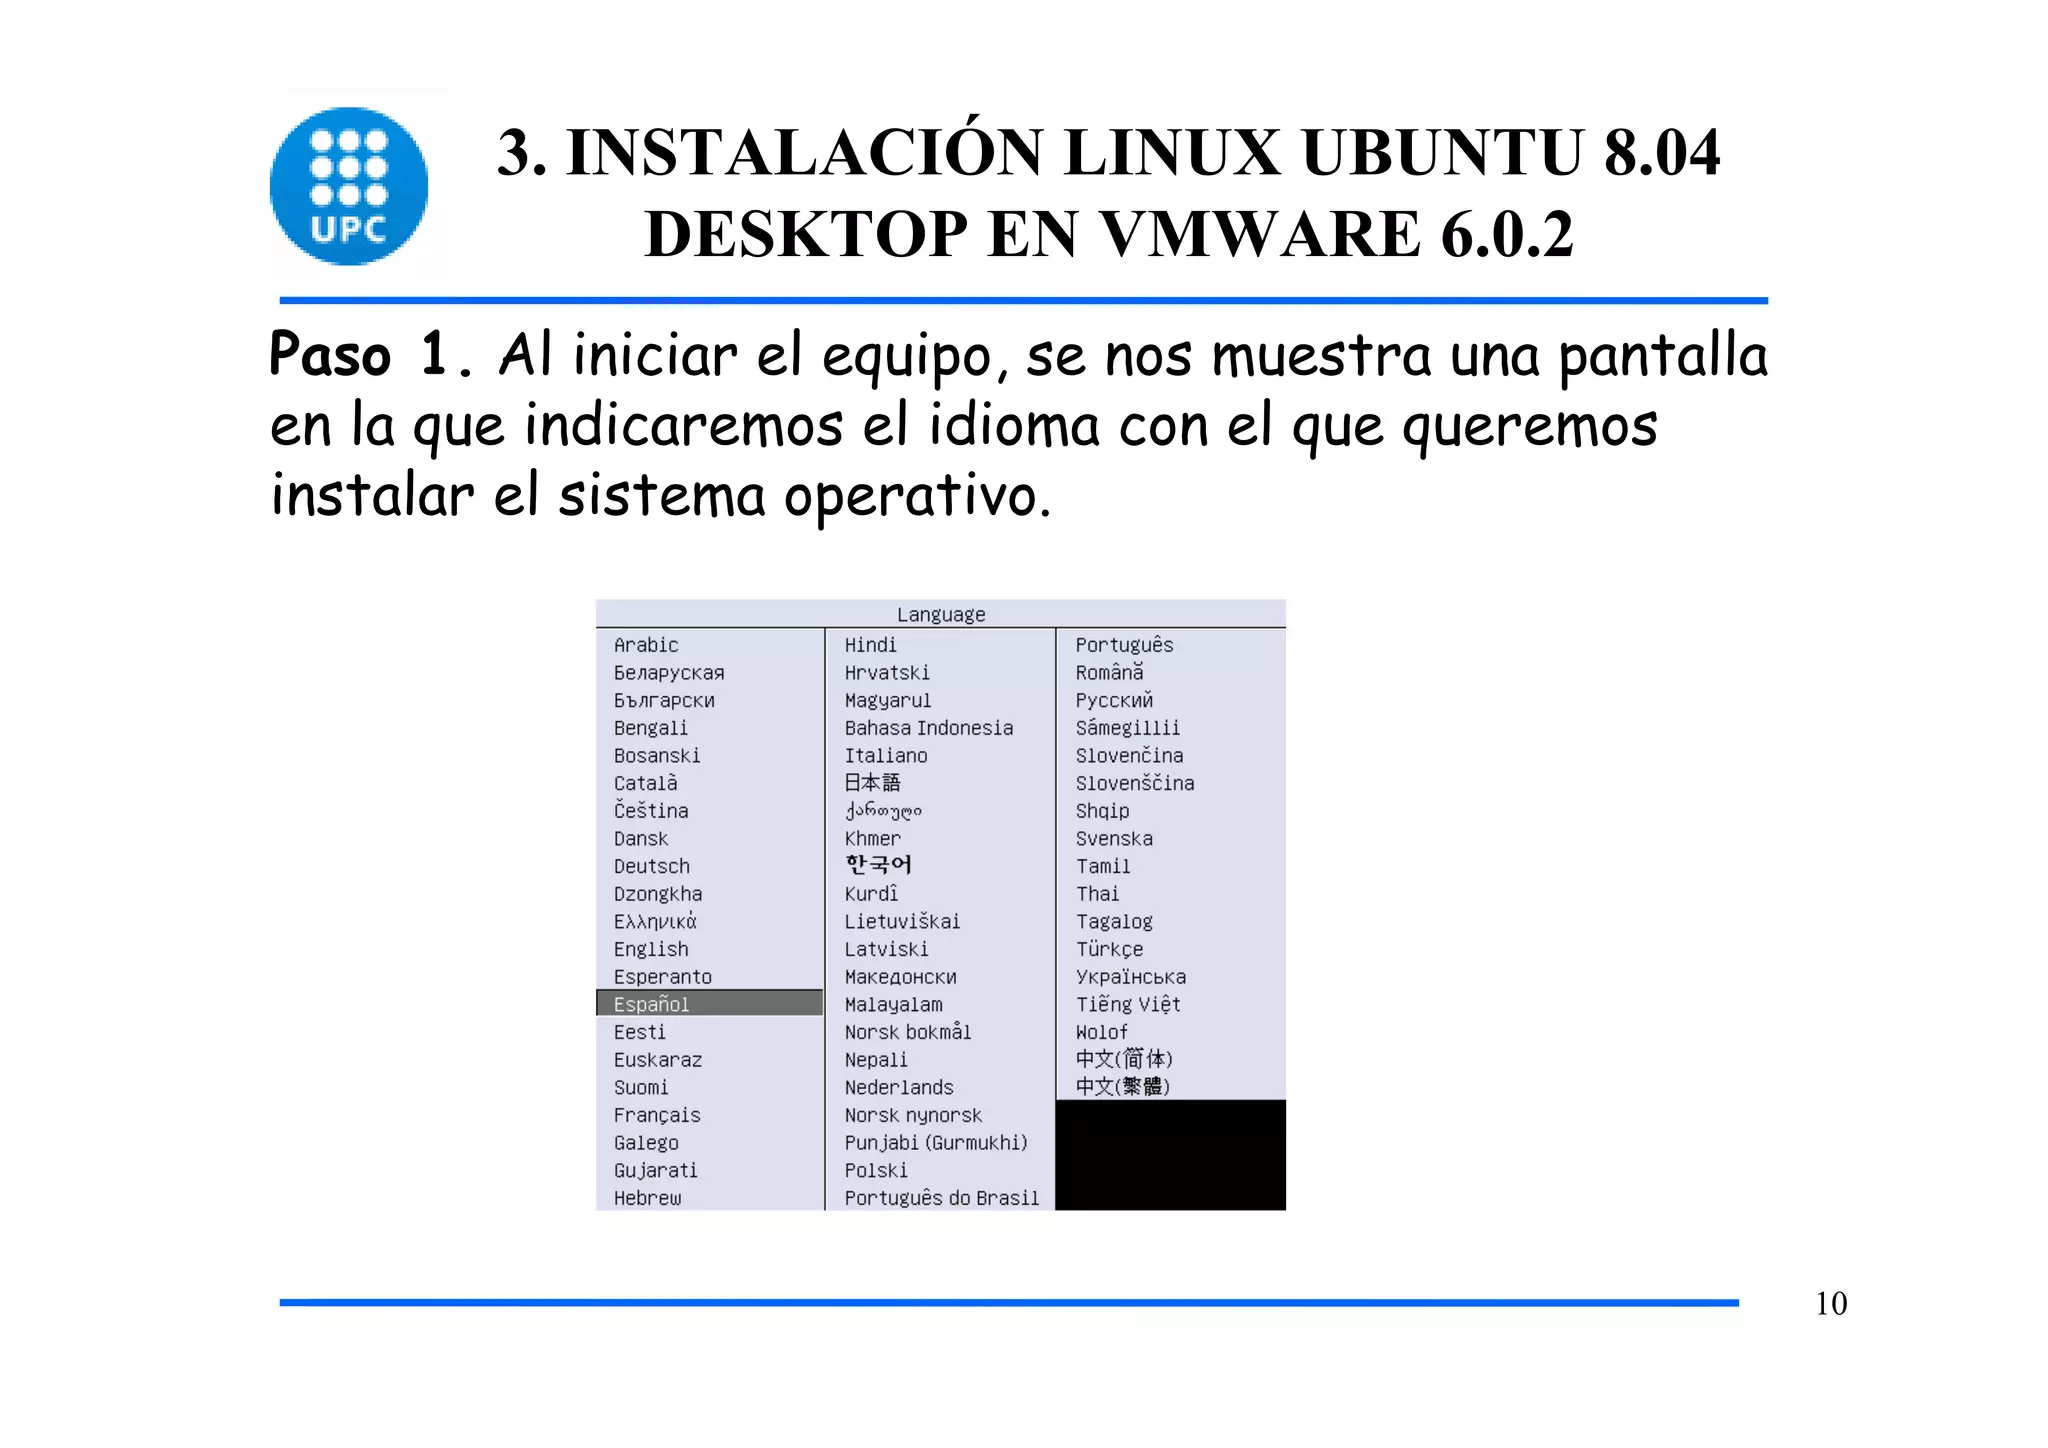Select Suomi language entry

pos(641,1087)
